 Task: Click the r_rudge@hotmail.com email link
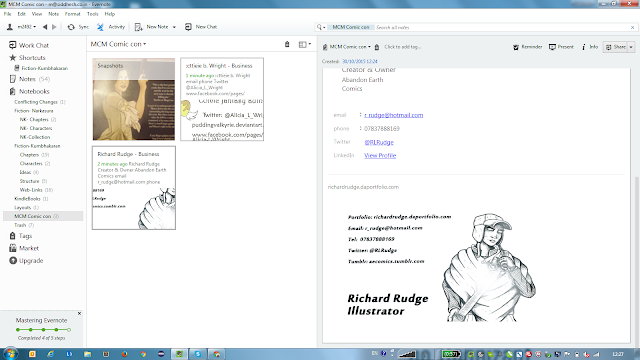point(393,115)
